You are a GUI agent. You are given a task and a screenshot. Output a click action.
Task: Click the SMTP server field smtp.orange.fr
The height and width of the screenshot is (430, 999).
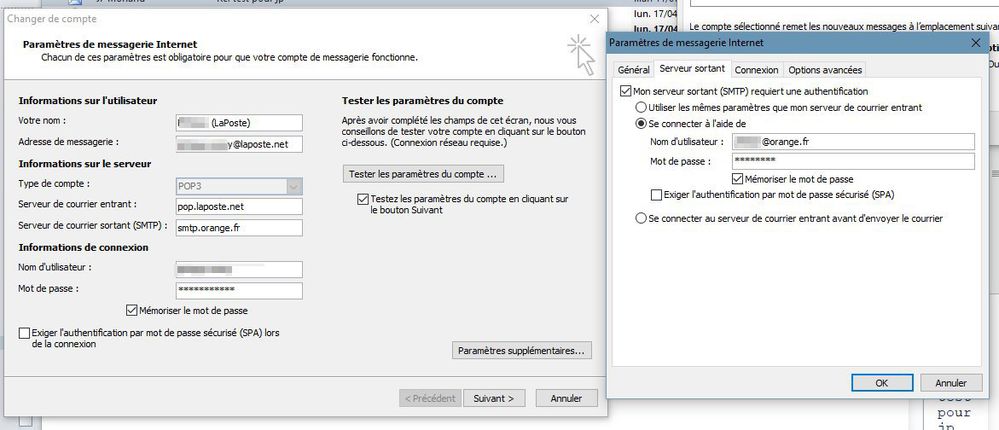(x=239, y=227)
